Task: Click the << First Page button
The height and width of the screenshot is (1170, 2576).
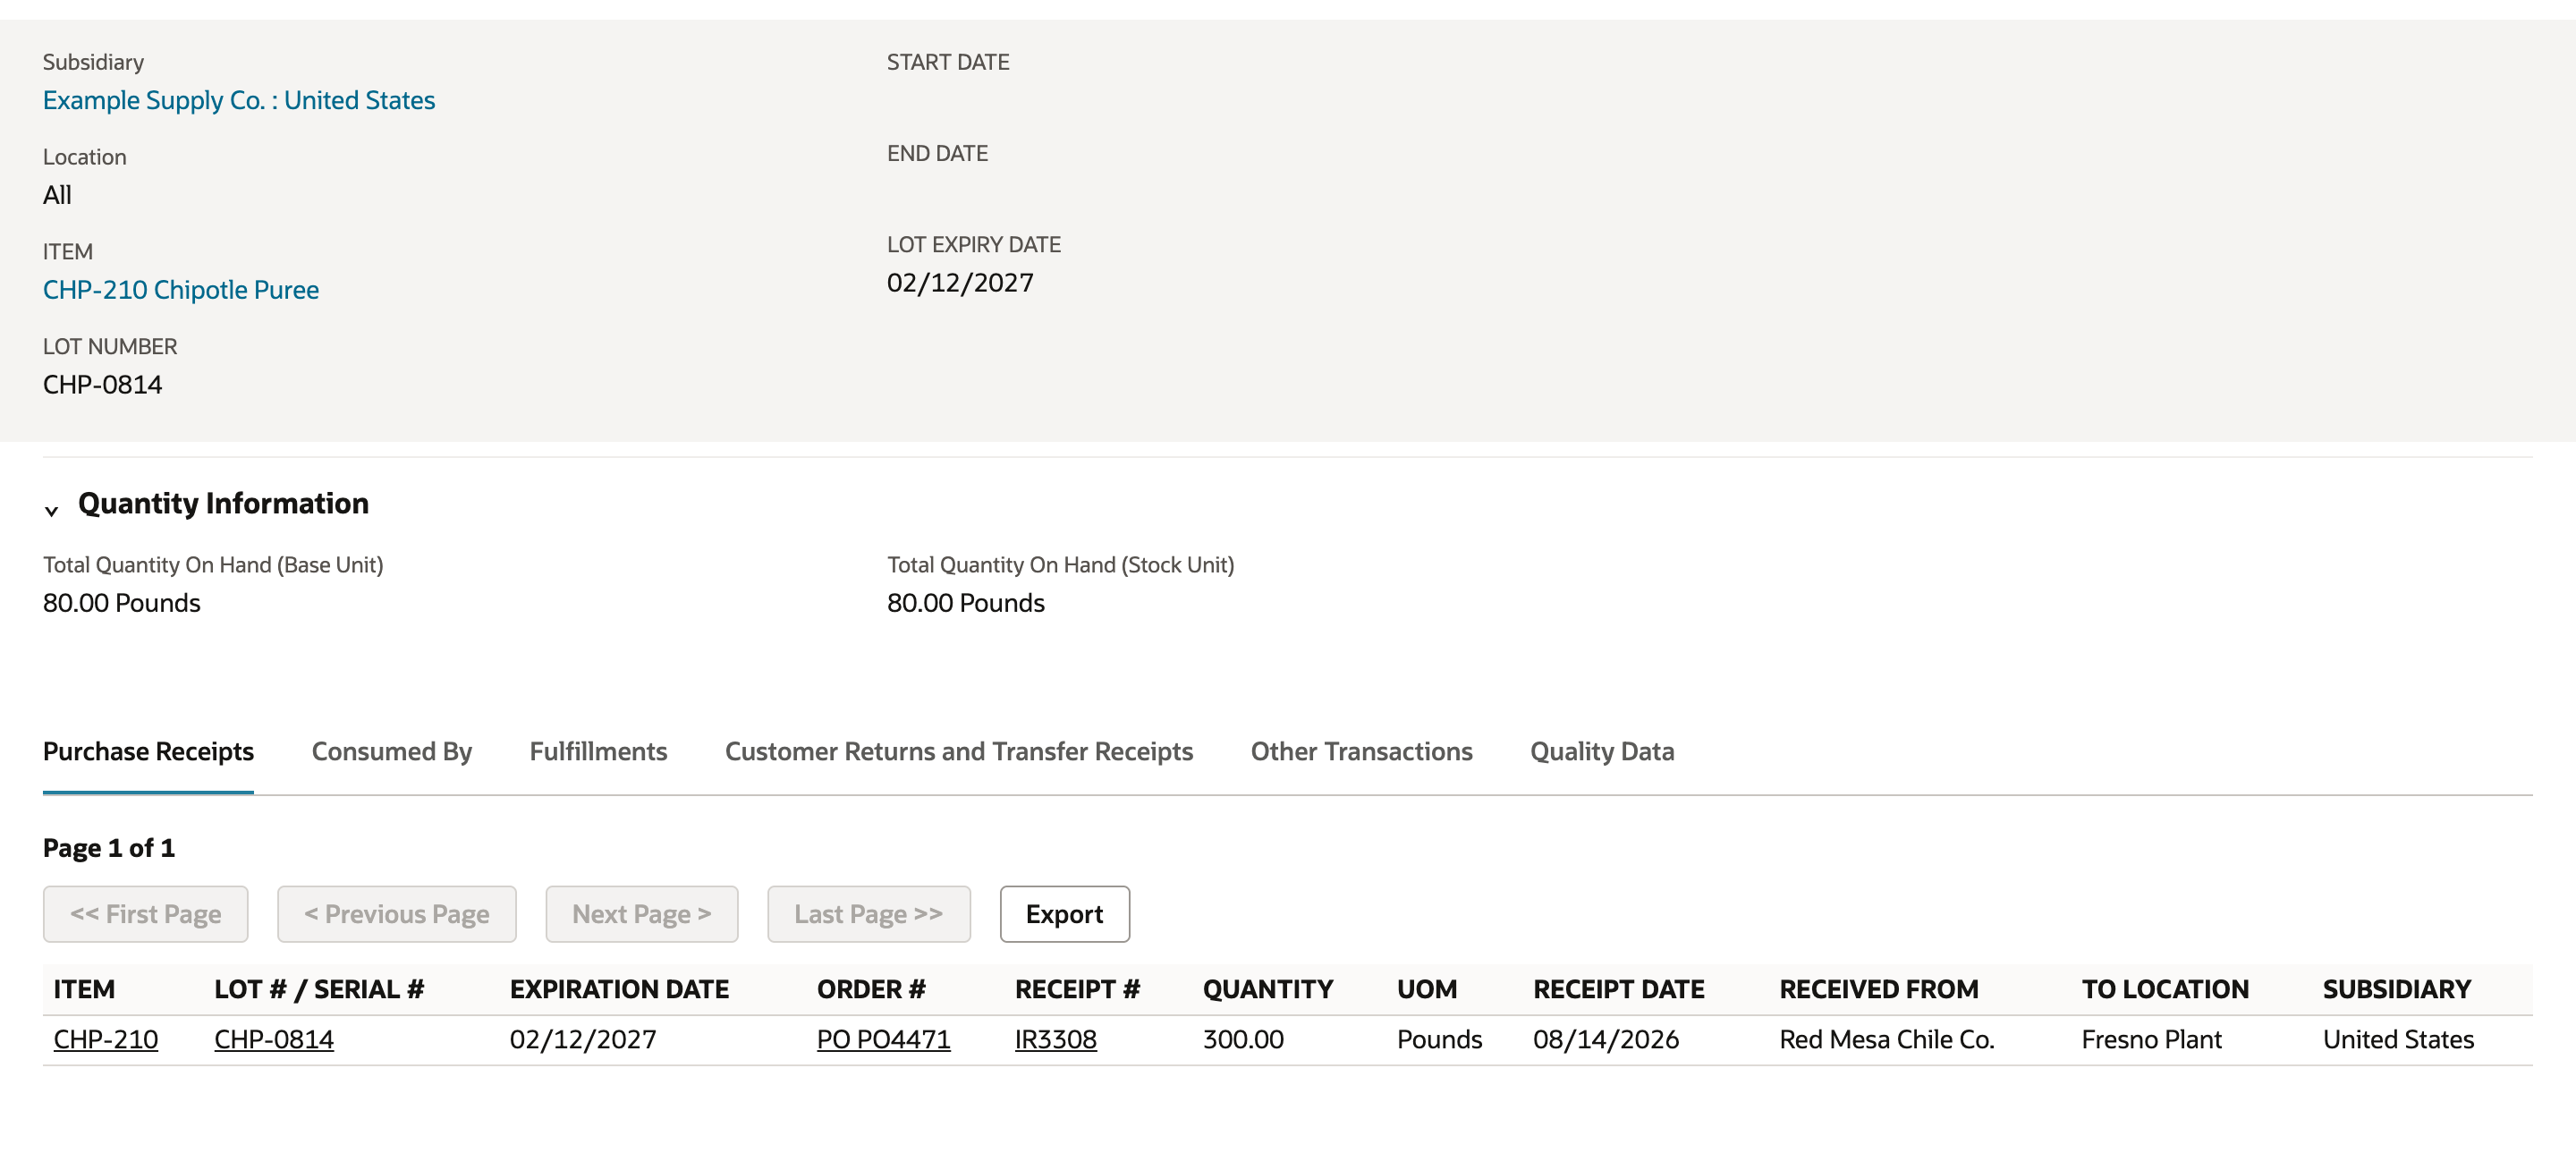Action: (146, 914)
